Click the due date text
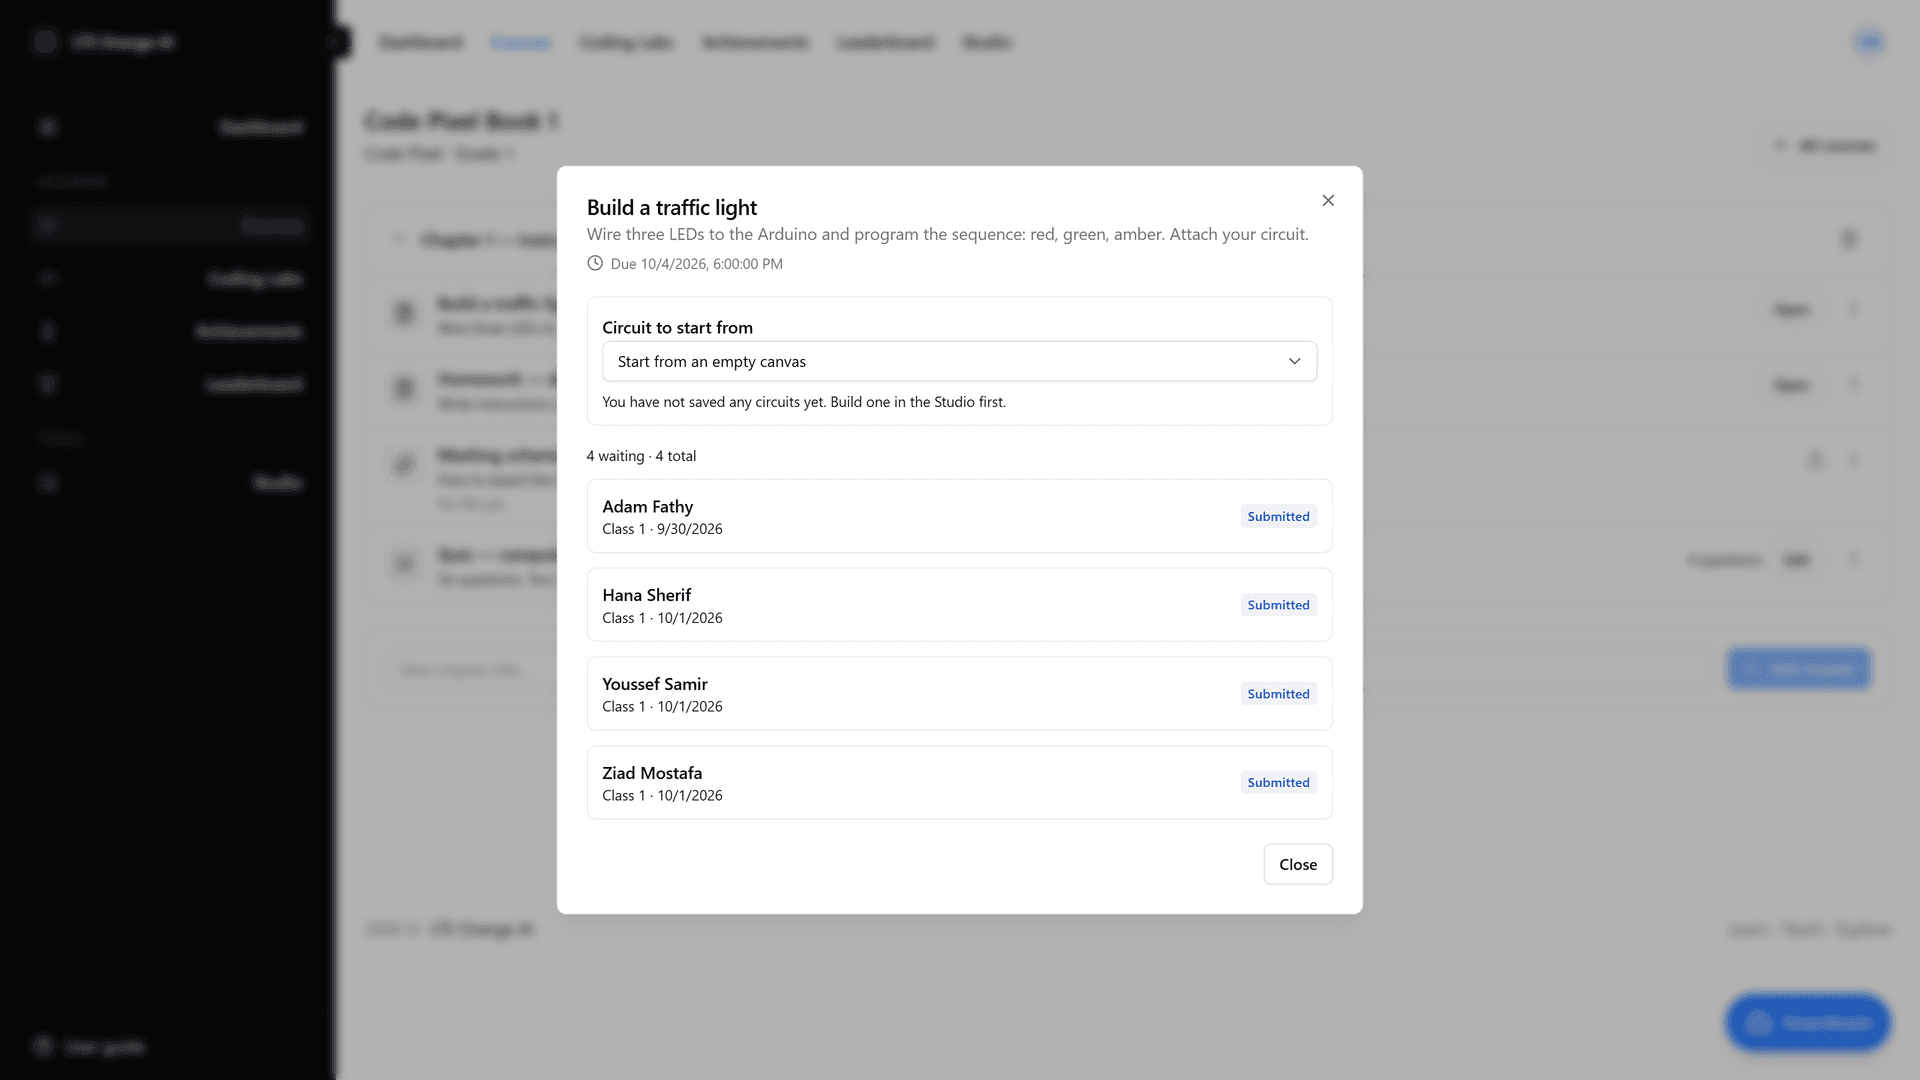This screenshot has height=1080, width=1920. click(x=696, y=264)
